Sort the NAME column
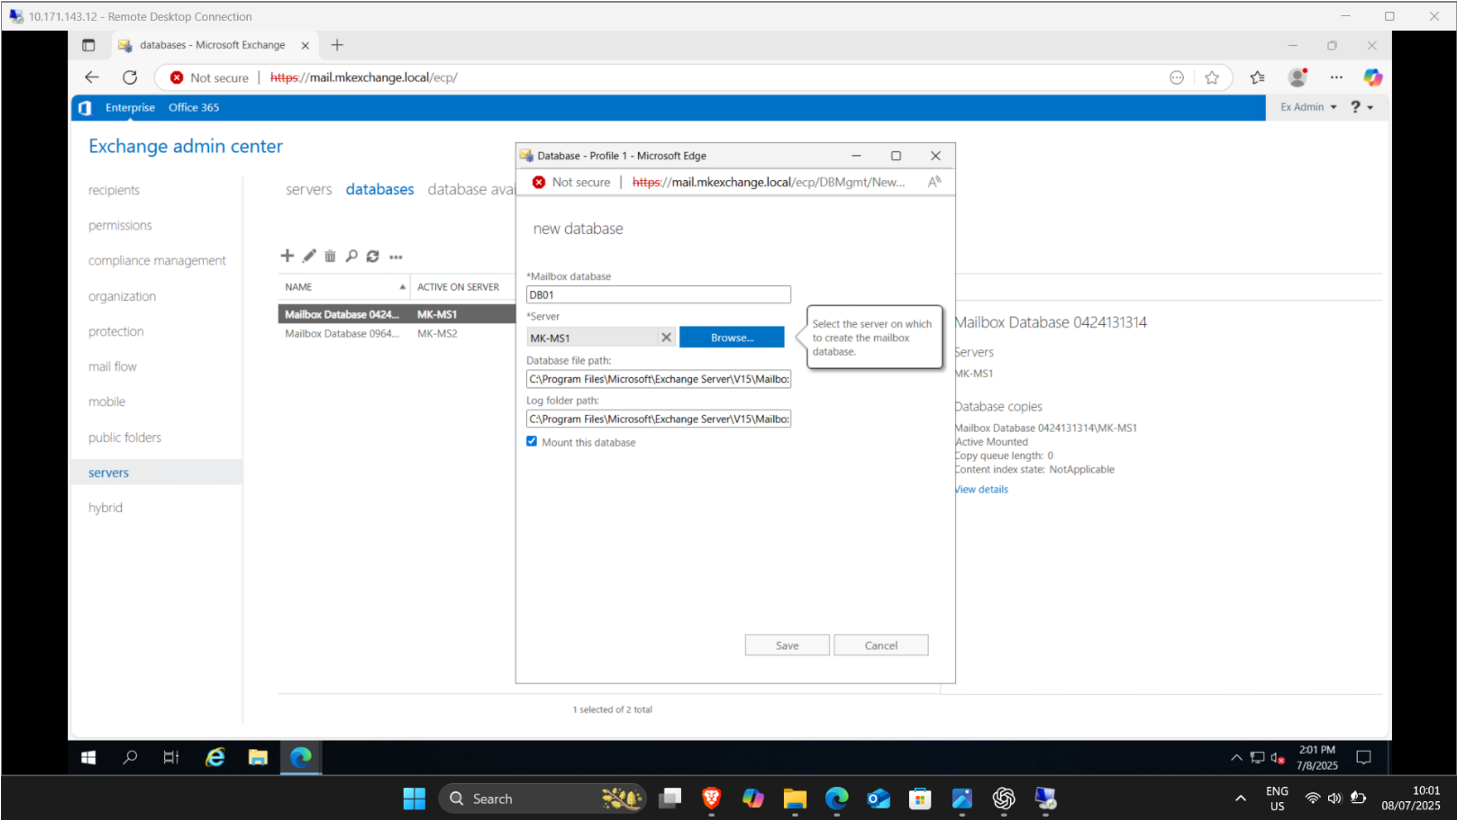1457x820 pixels. [297, 287]
